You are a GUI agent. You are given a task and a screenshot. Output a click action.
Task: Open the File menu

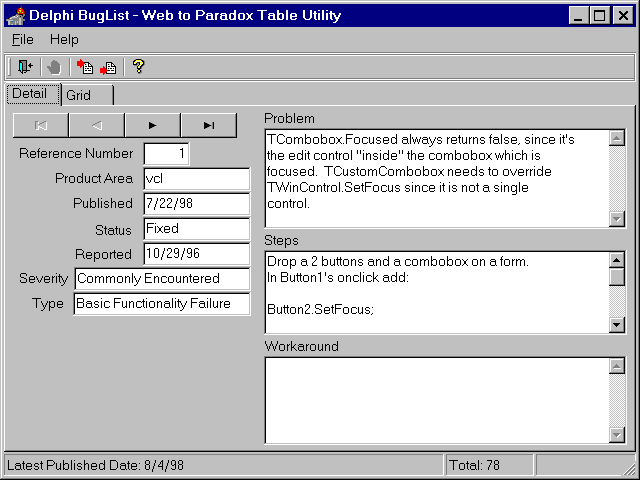pos(22,40)
